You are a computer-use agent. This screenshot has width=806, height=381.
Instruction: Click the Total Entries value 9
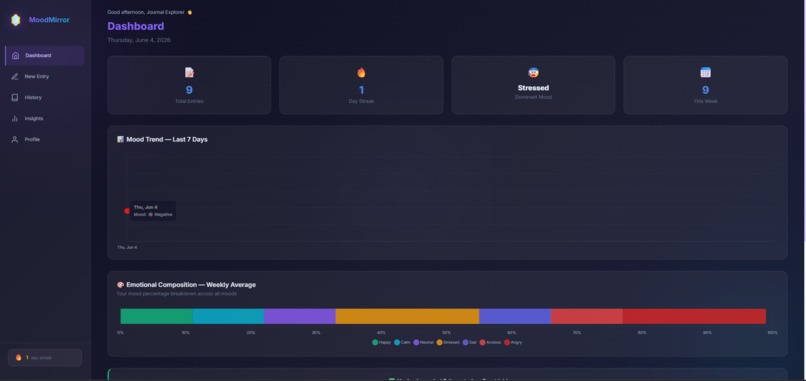coord(189,90)
